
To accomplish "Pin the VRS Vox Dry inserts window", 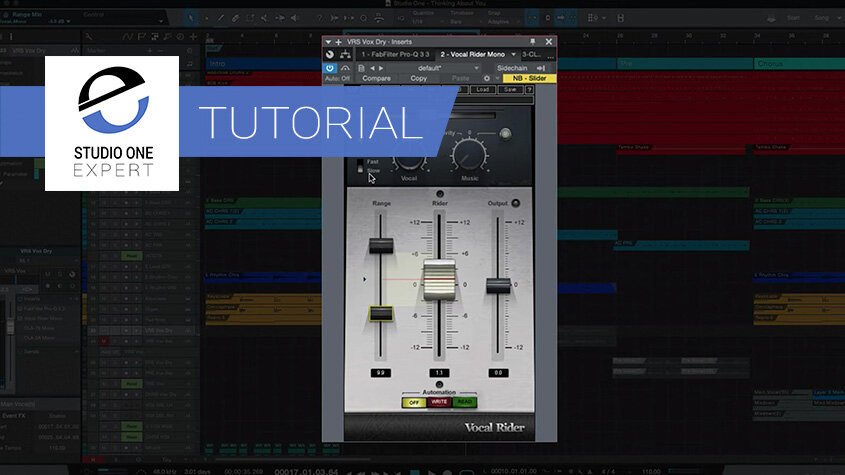I will point(532,42).
